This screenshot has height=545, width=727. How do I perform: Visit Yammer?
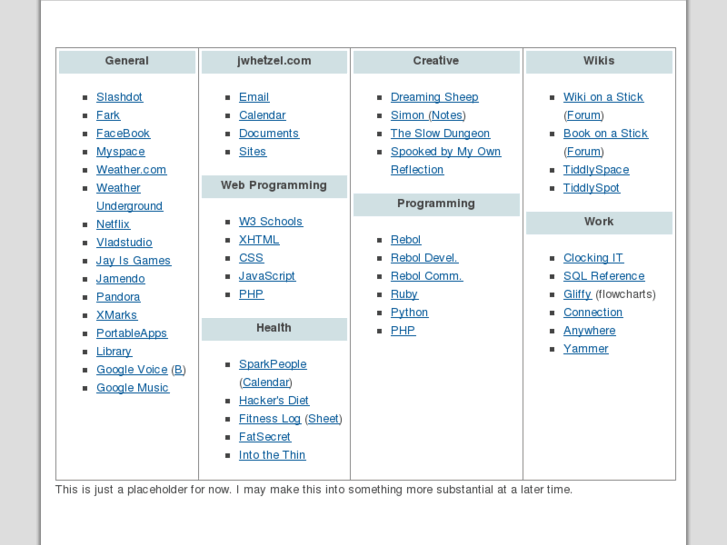[x=586, y=349]
